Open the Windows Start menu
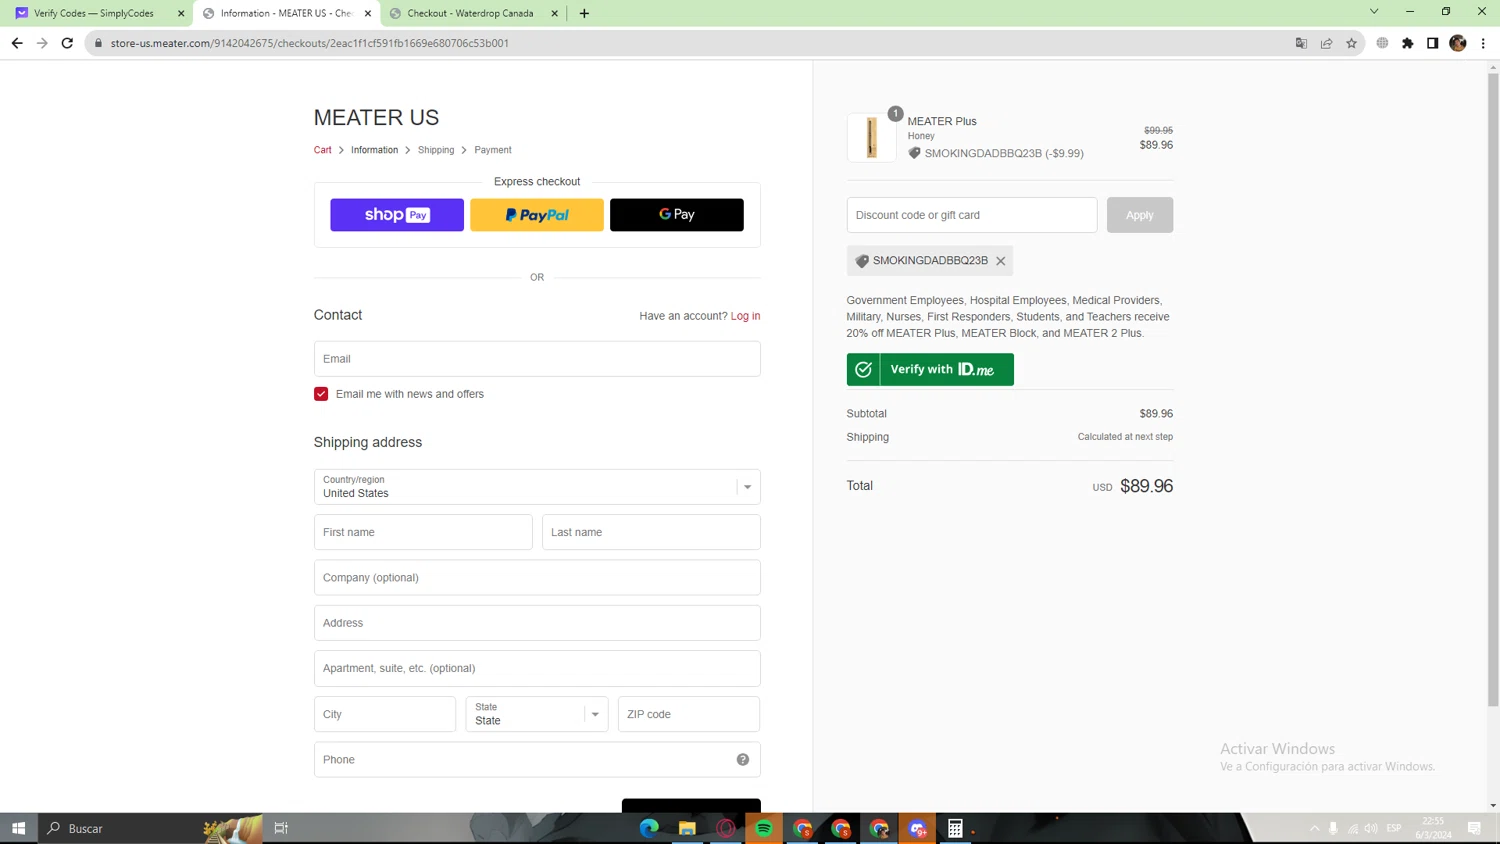The height and width of the screenshot is (844, 1500). pyautogui.click(x=18, y=828)
